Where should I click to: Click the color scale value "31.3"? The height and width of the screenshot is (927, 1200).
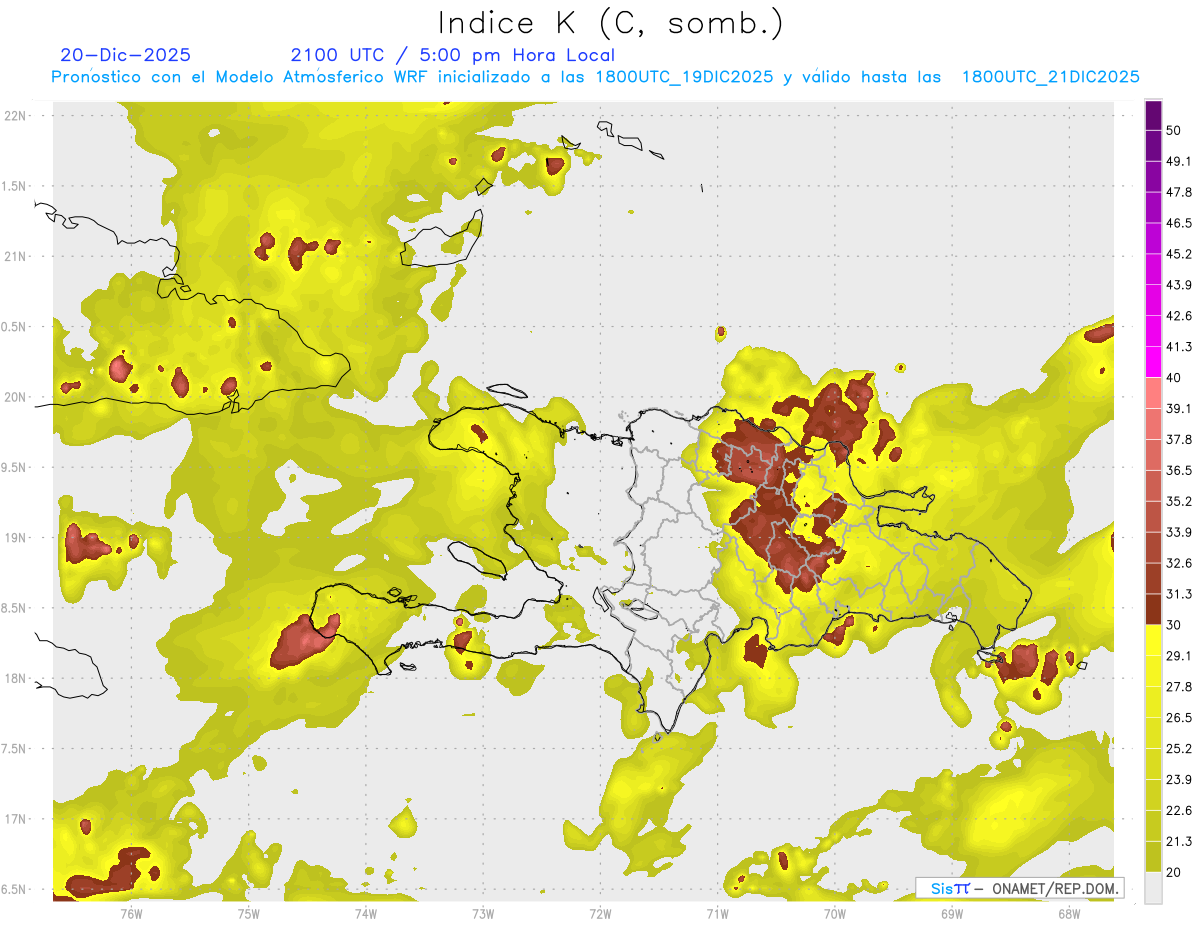(x=1179, y=594)
